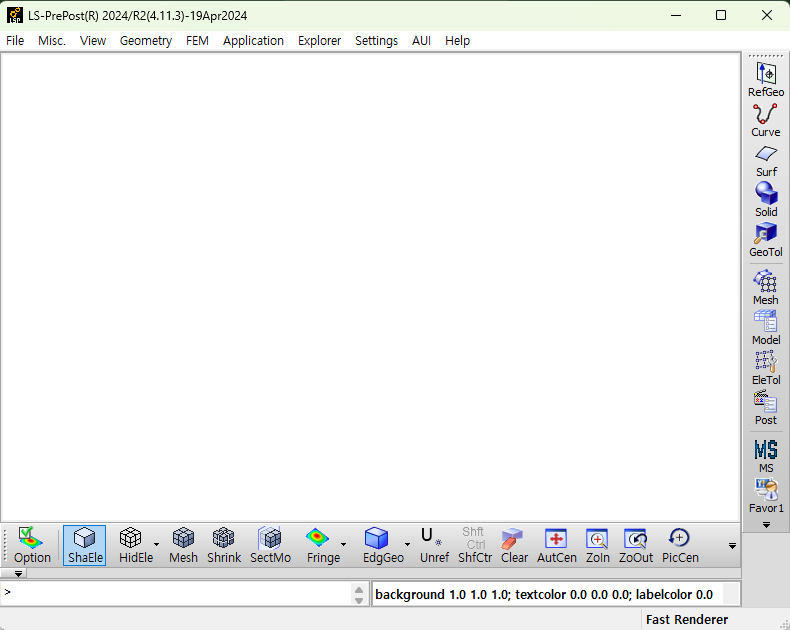790x630 pixels.
Task: Expand the EdgGeo dropdown arrow
Action: coord(407,544)
